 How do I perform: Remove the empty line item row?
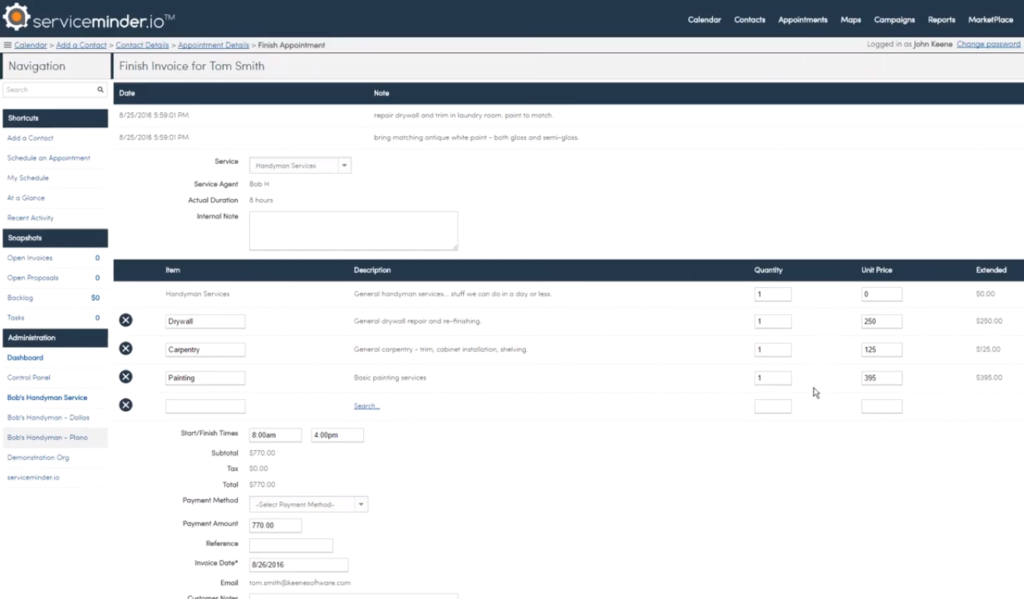pos(126,405)
